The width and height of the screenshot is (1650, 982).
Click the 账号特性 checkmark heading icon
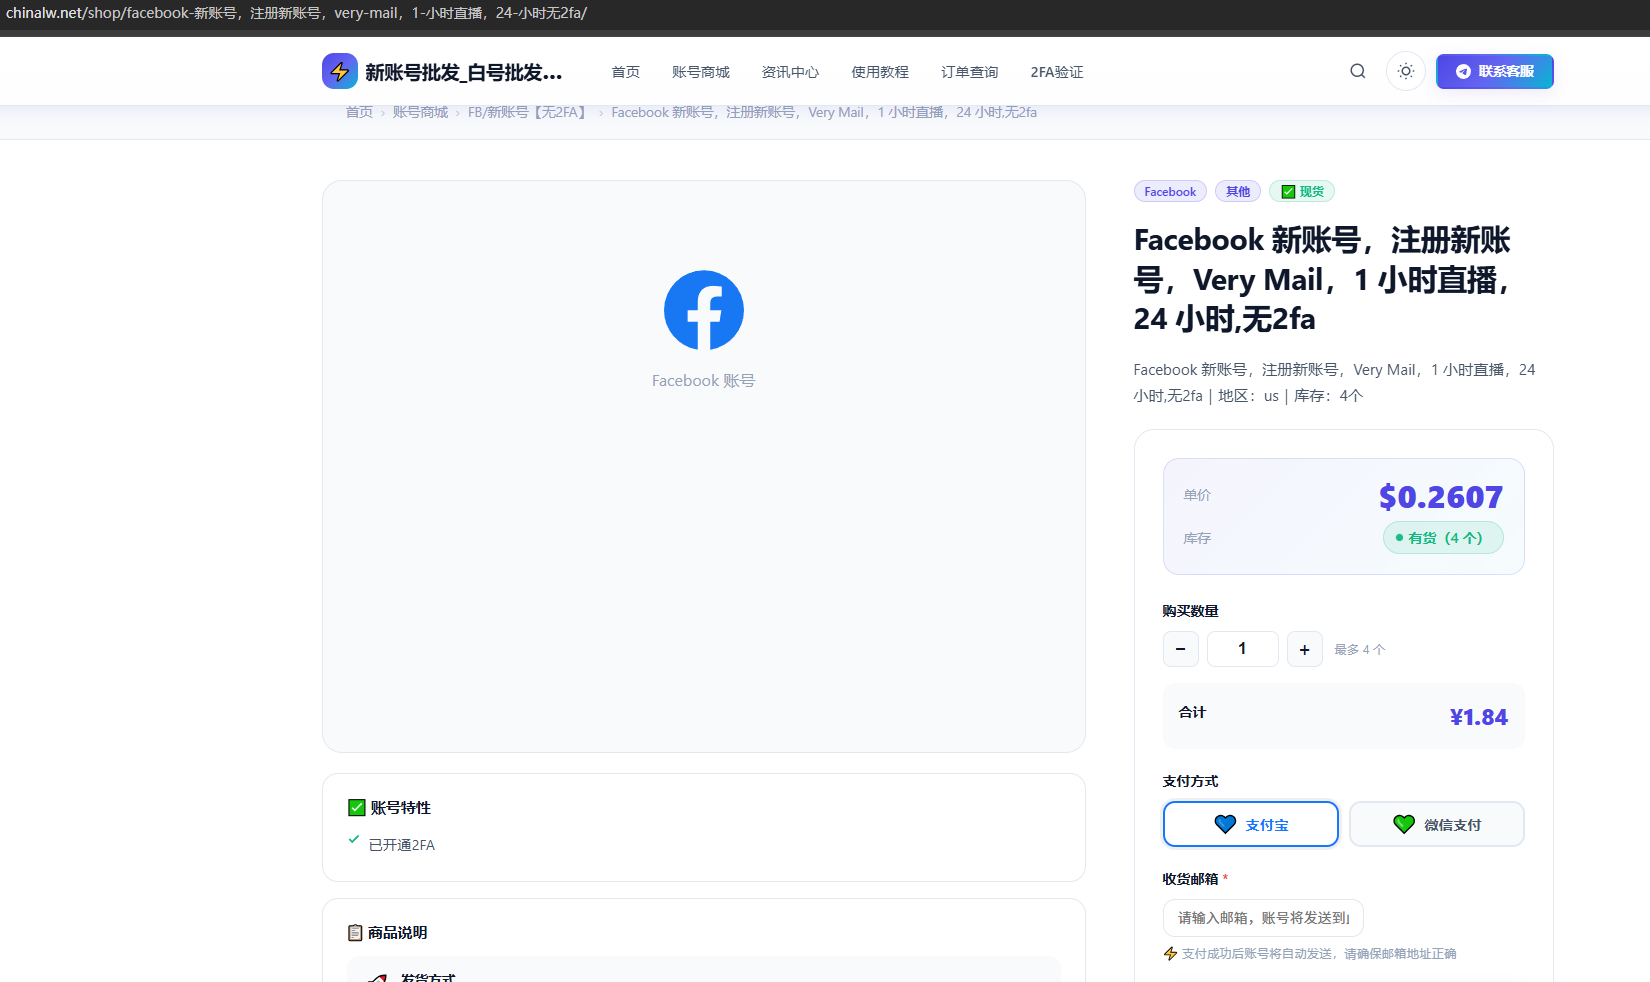(x=357, y=807)
